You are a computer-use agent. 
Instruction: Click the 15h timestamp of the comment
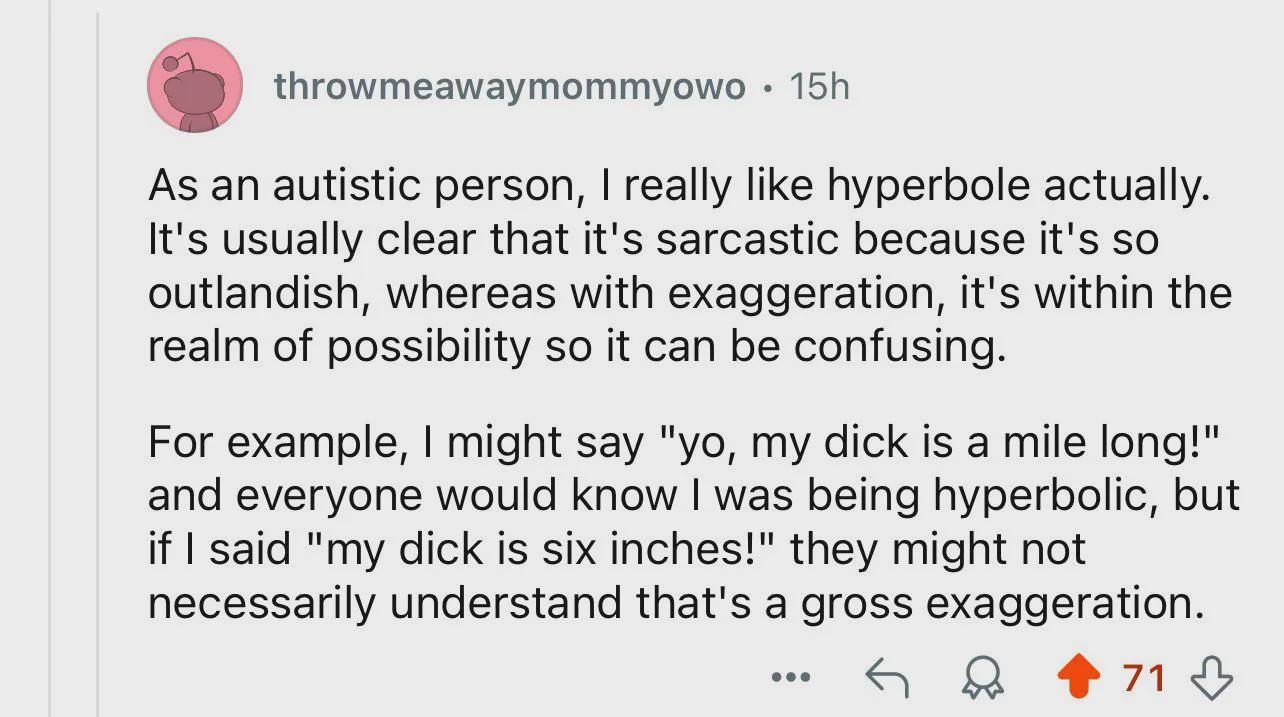818,87
